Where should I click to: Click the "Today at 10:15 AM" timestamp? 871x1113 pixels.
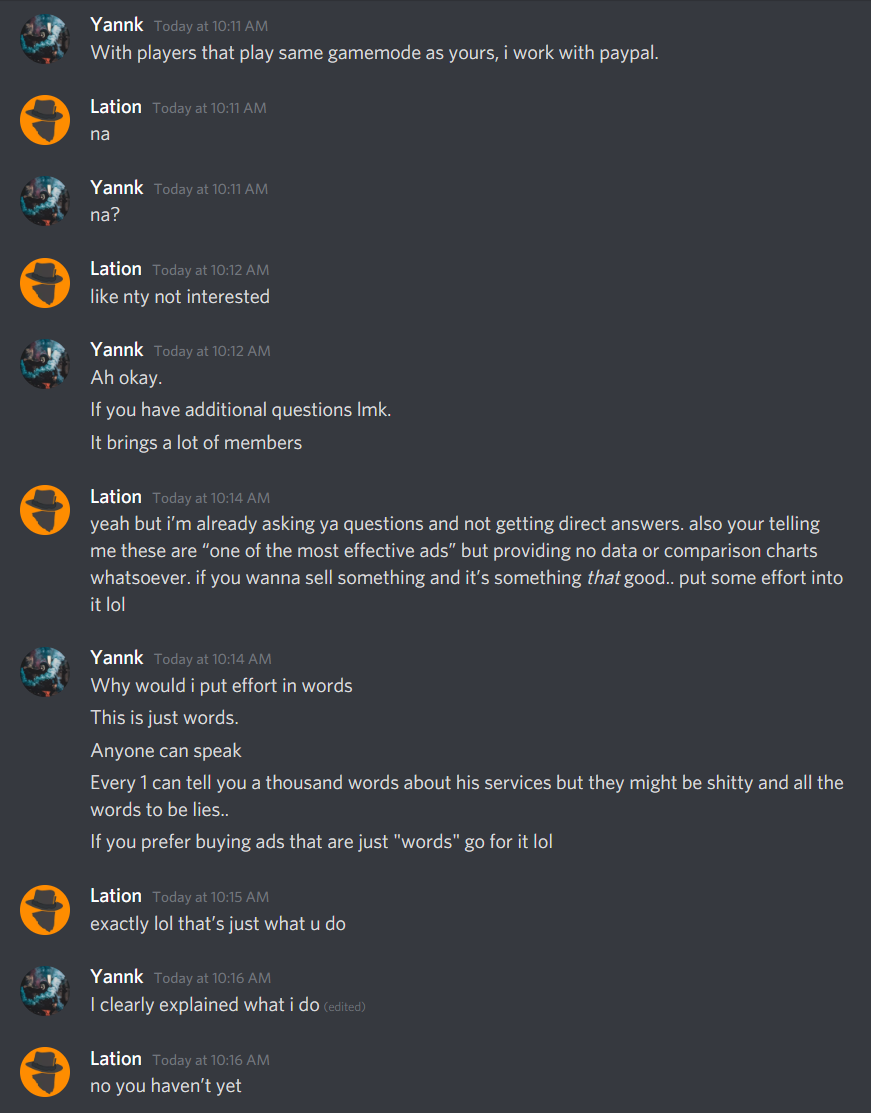[x=210, y=897]
